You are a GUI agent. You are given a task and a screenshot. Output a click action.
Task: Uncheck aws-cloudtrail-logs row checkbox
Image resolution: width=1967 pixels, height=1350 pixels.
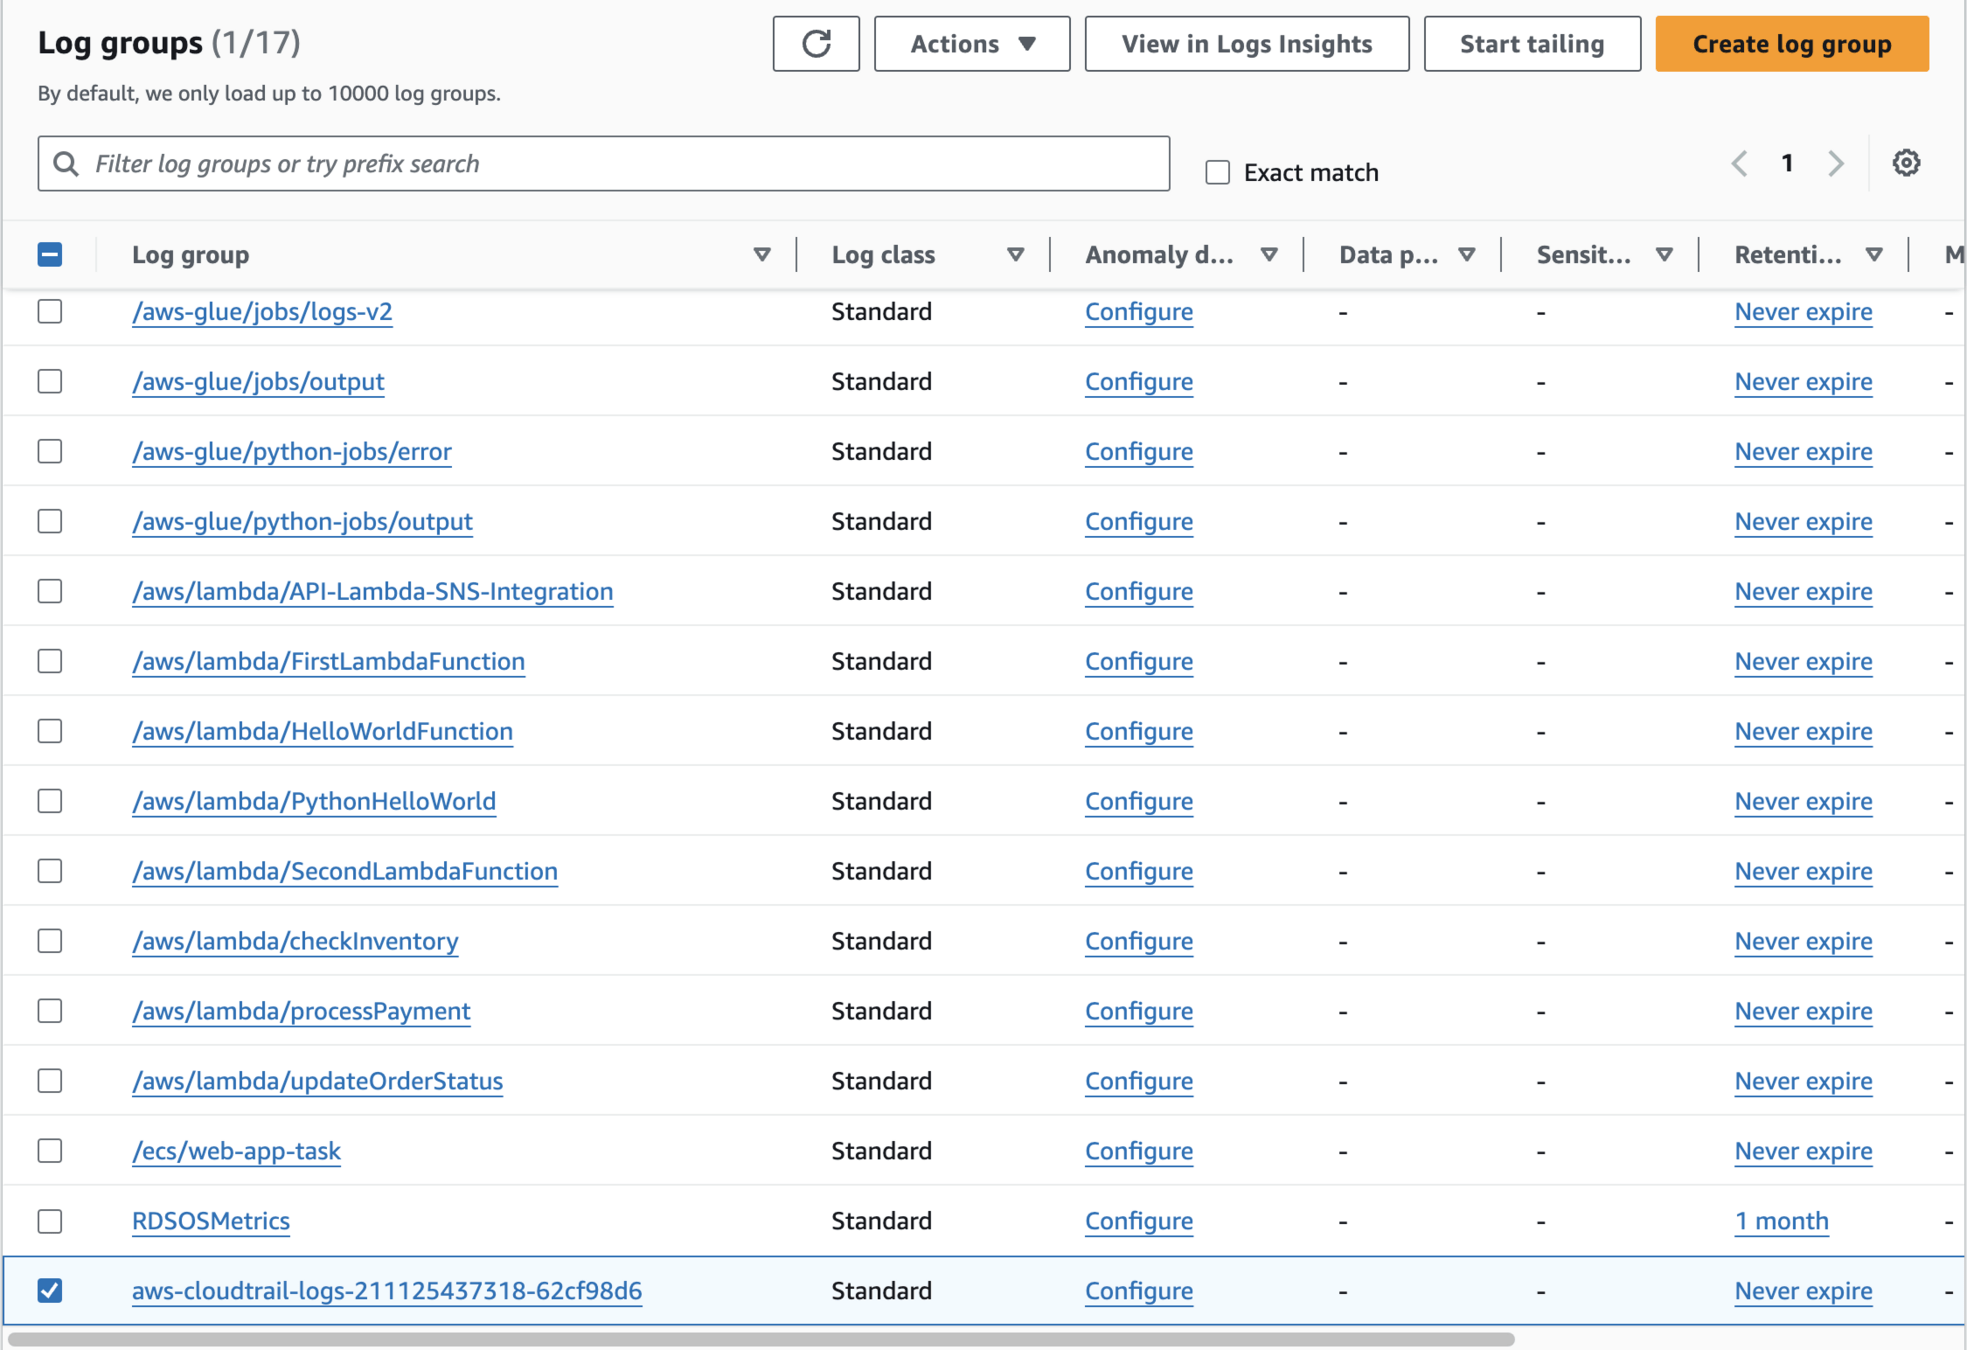pyautogui.click(x=50, y=1290)
